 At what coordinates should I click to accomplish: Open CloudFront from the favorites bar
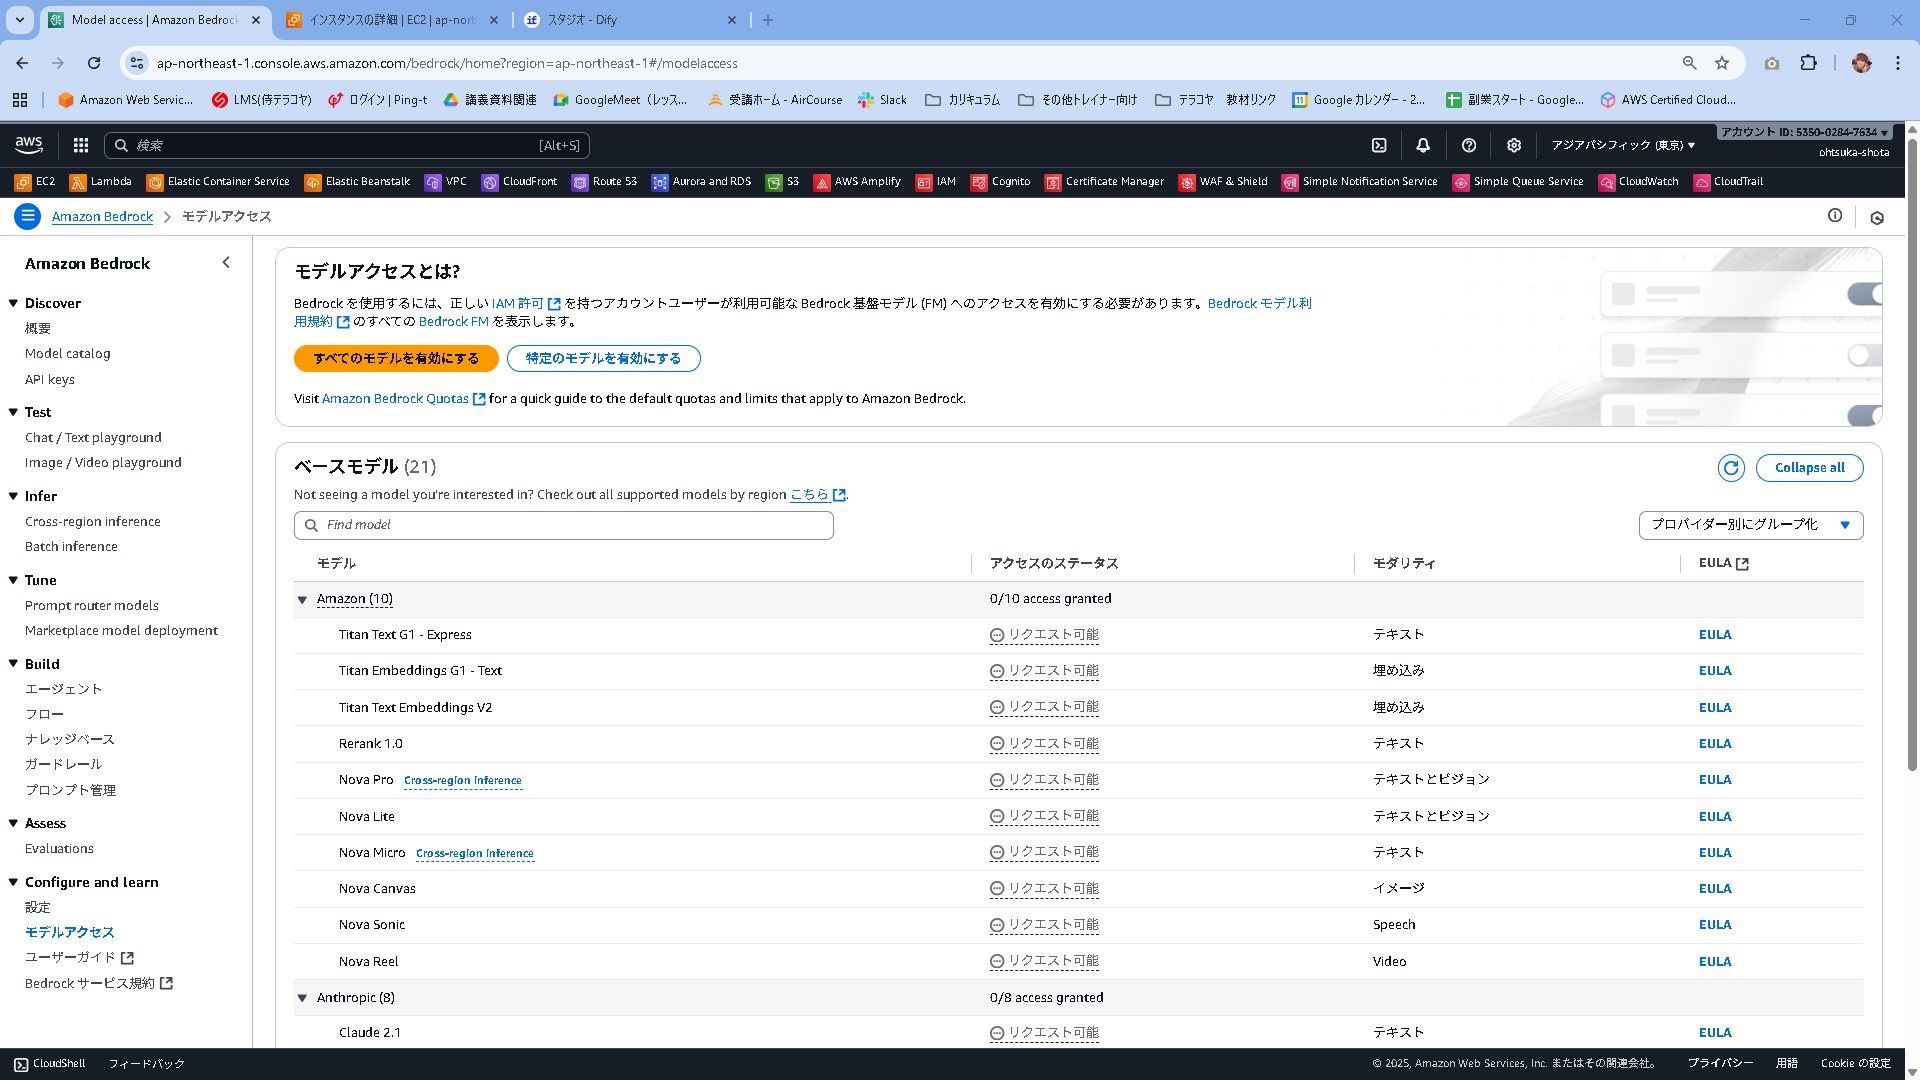click(x=519, y=181)
